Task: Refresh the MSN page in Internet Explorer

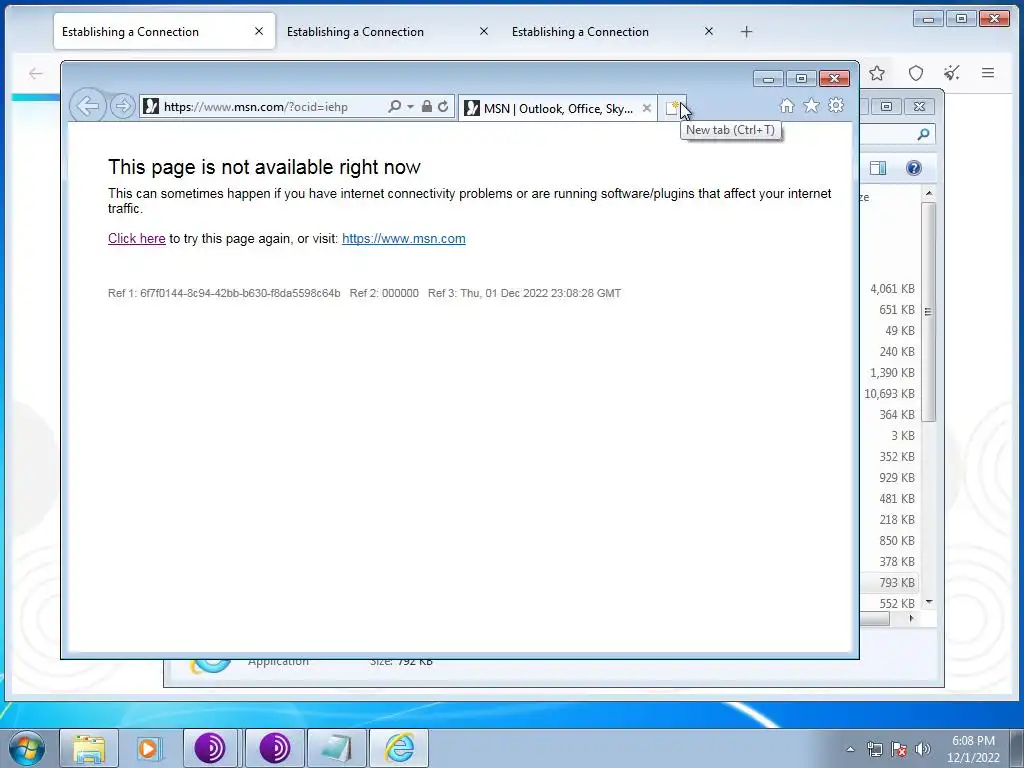Action: tap(443, 106)
